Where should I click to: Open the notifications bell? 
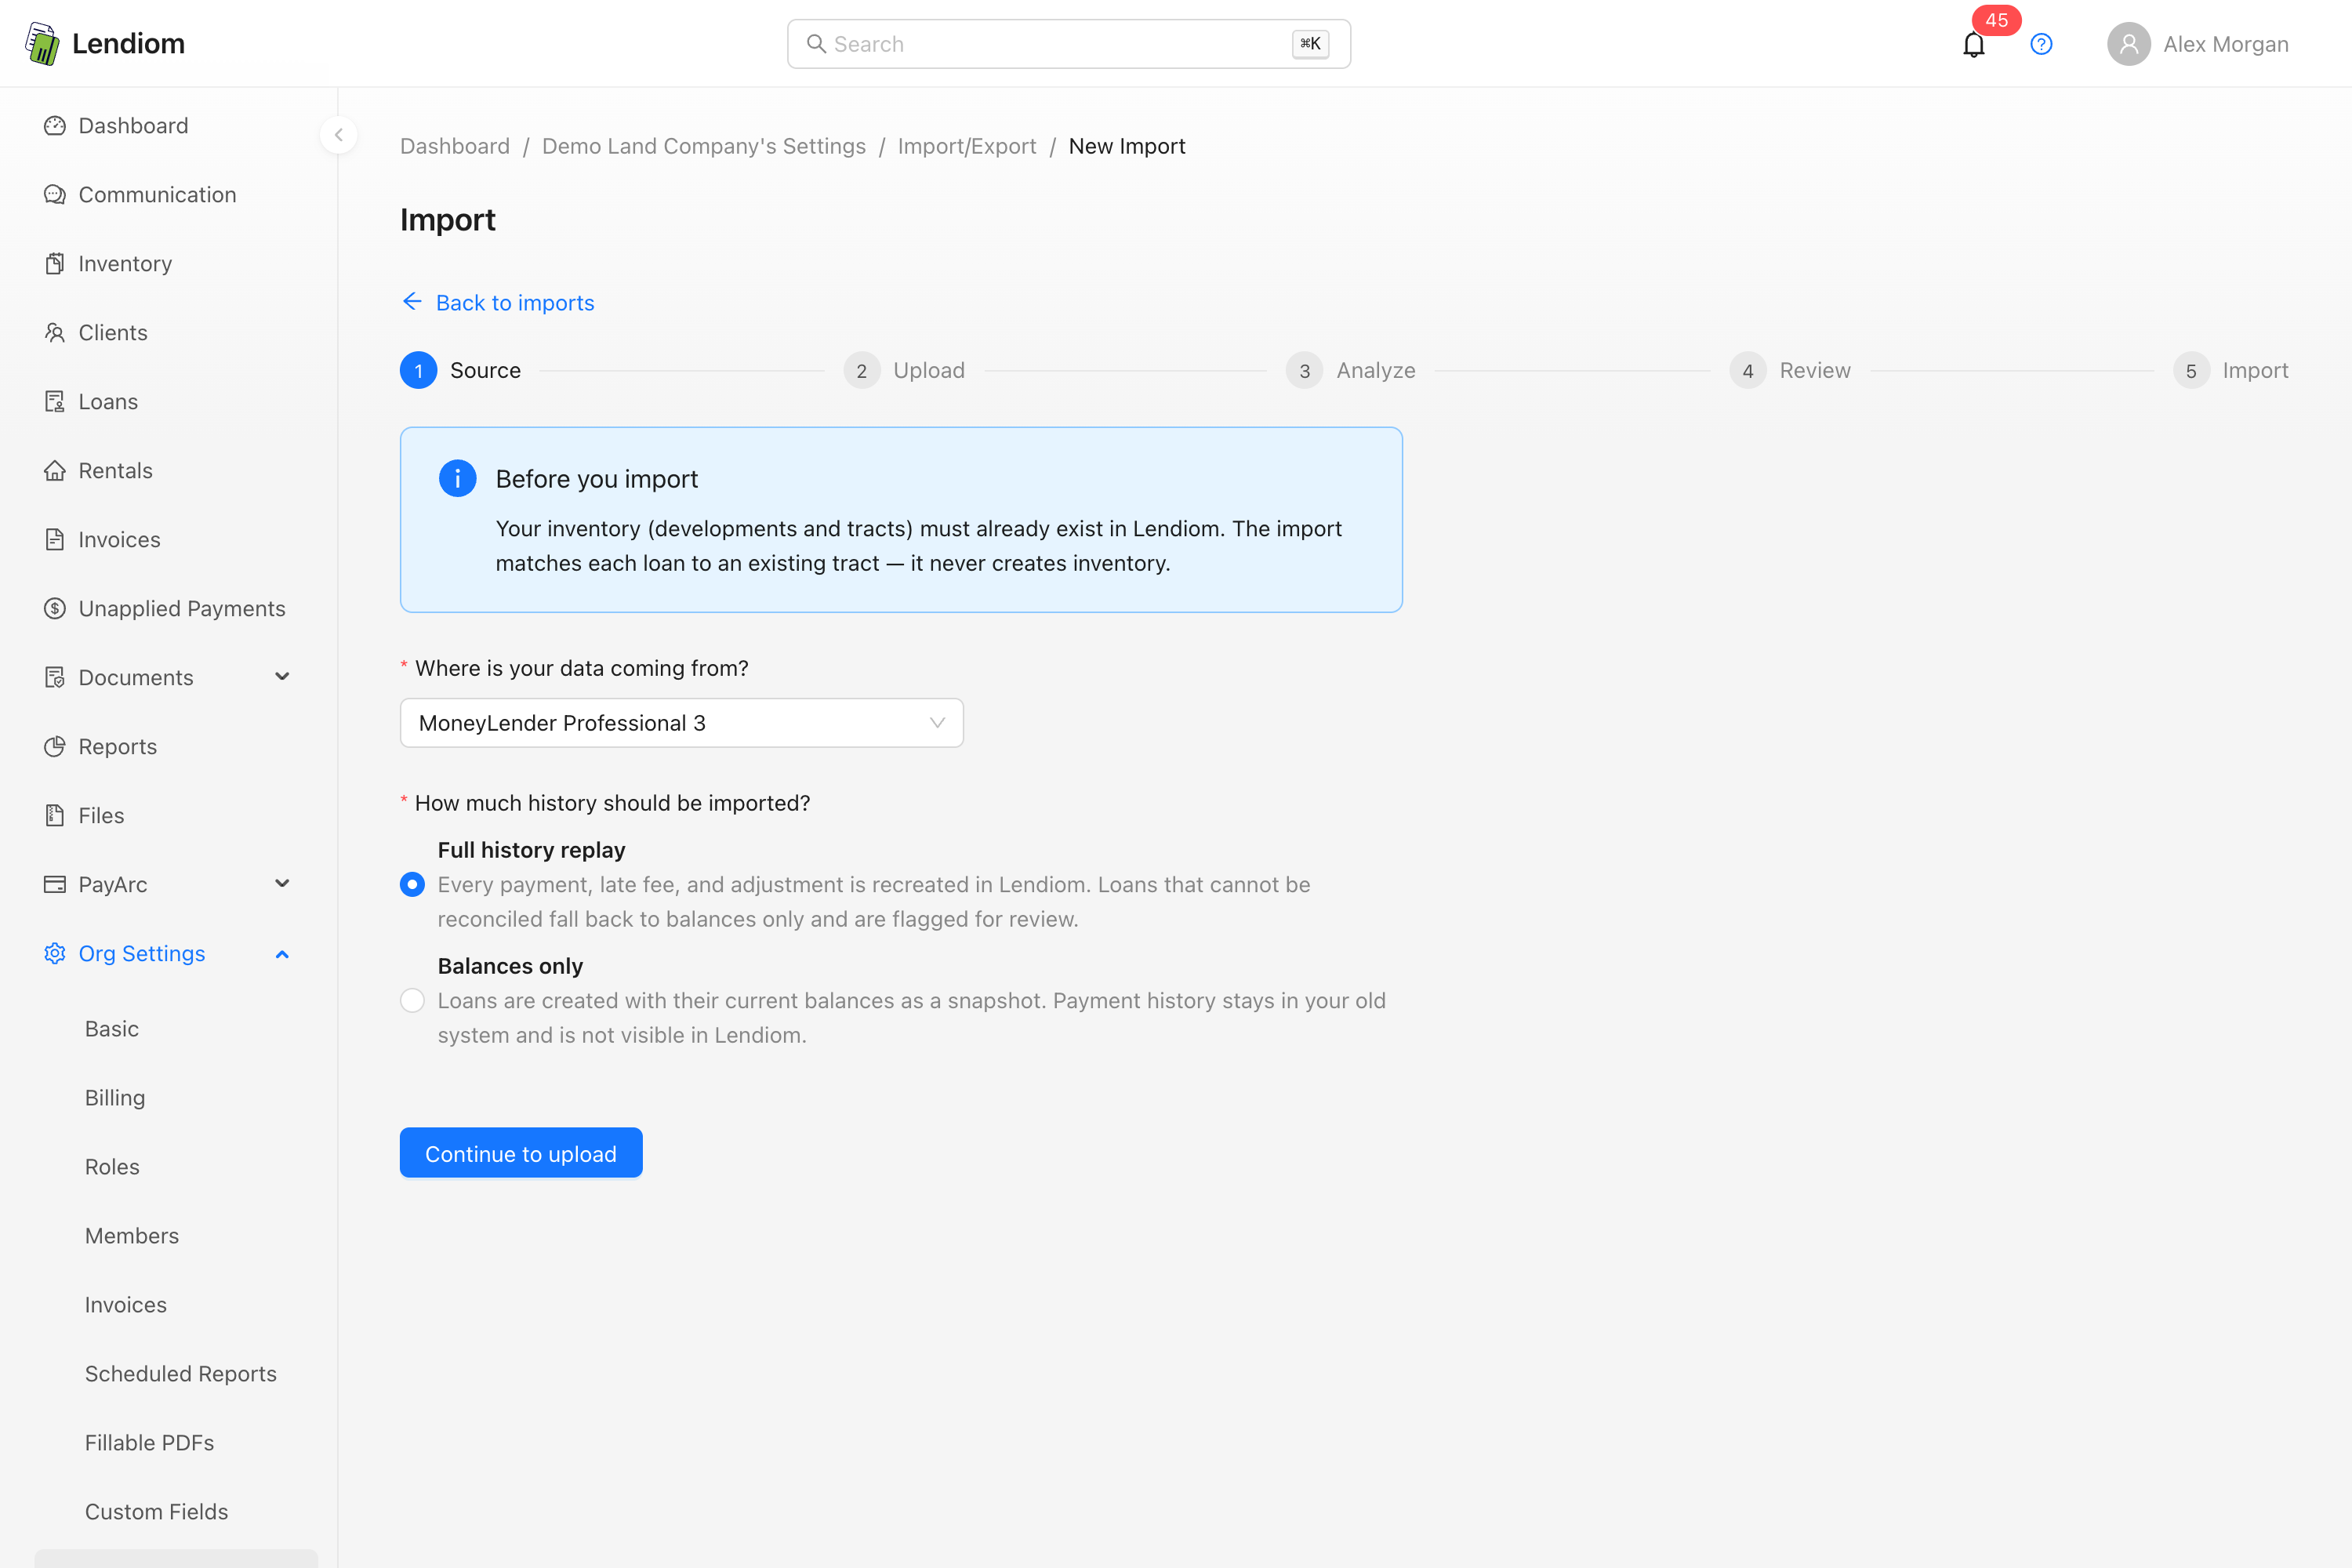[1973, 45]
